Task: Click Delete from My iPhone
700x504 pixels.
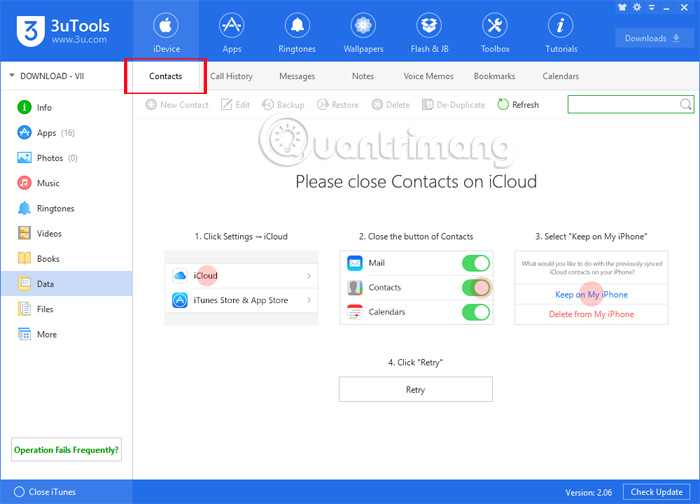Action: 591,314
